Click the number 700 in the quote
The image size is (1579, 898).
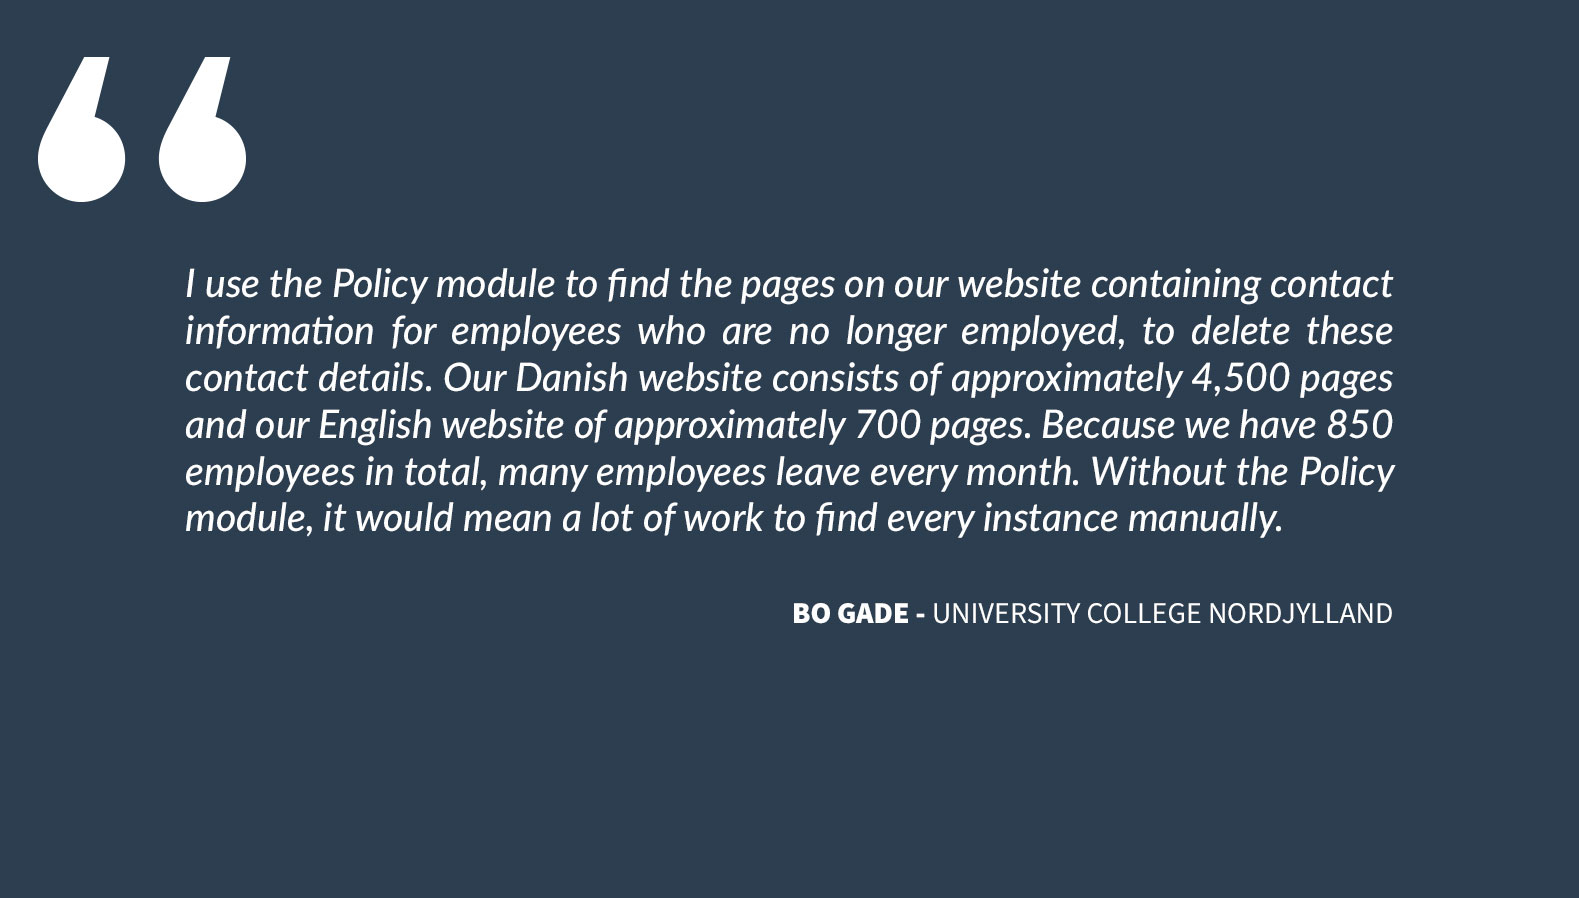click(x=887, y=425)
